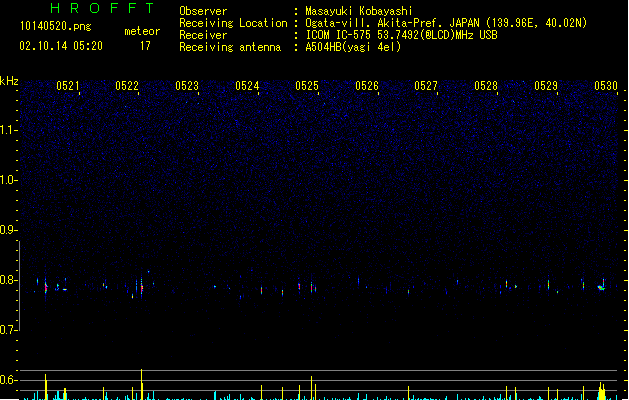Click the Observer label
The image size is (629, 400).
(203, 11)
